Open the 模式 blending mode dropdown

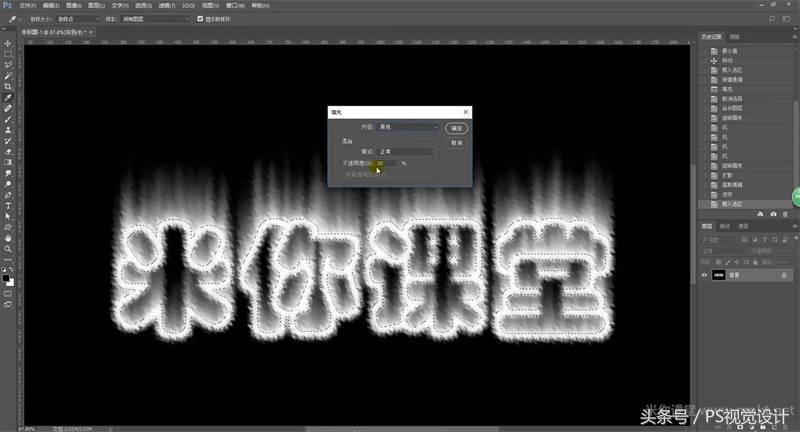coord(405,151)
